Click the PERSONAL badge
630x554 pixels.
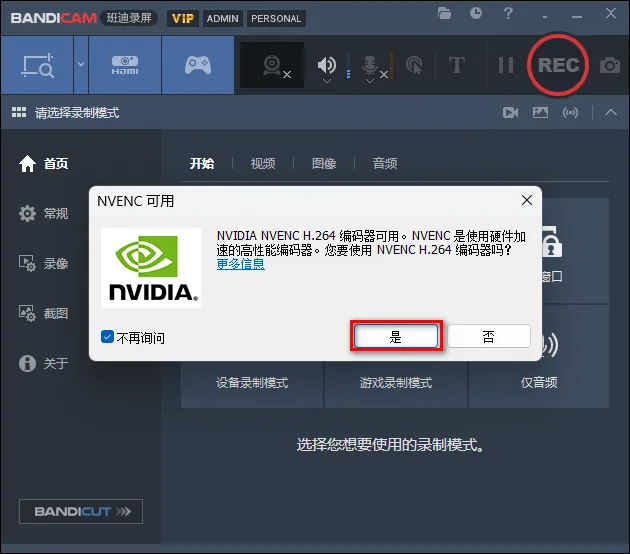tap(276, 18)
